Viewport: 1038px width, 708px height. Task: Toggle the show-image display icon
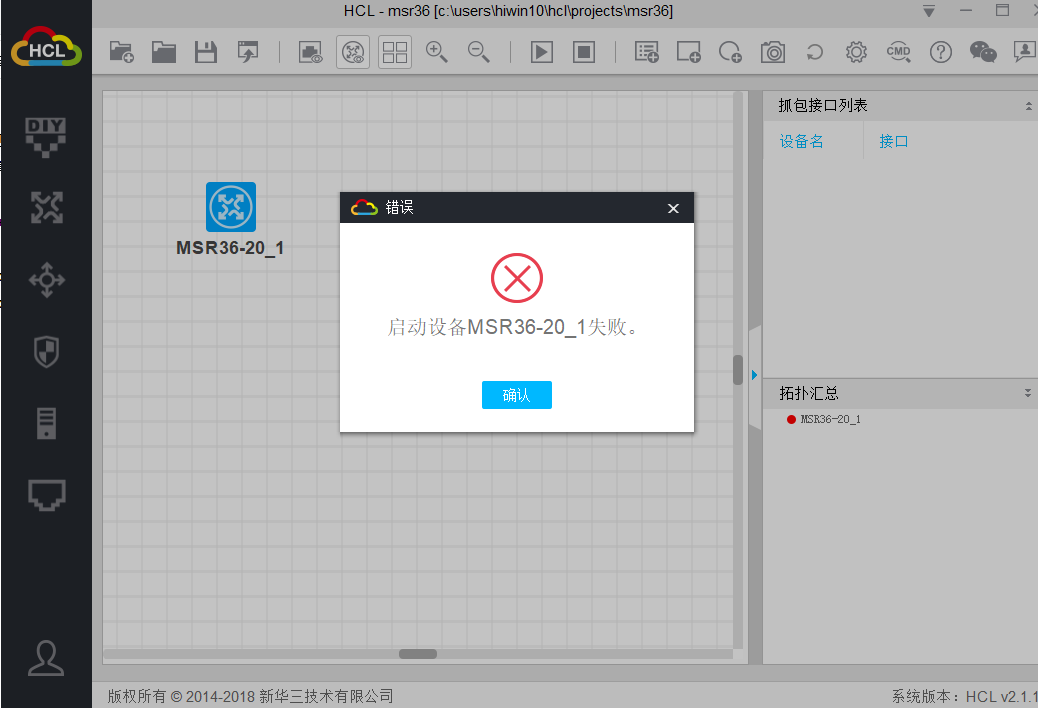point(310,52)
